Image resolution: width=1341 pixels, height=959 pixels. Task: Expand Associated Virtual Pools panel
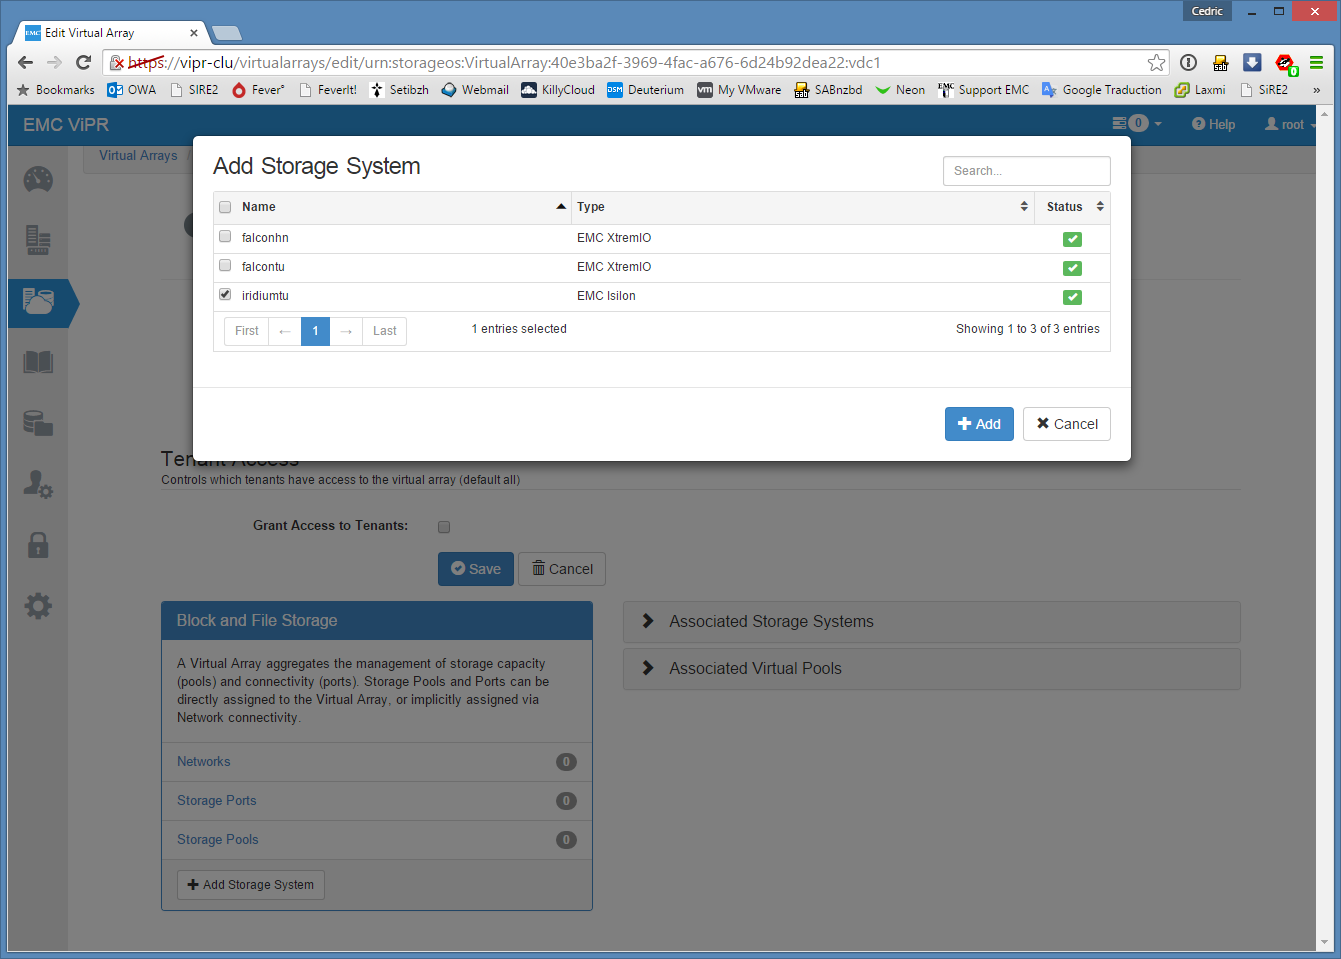coord(755,669)
